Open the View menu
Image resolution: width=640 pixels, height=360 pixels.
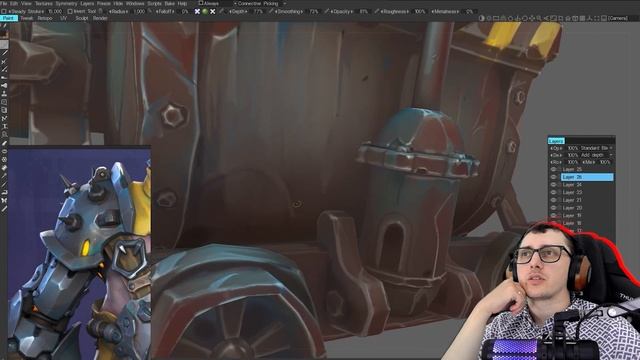tap(26, 3)
